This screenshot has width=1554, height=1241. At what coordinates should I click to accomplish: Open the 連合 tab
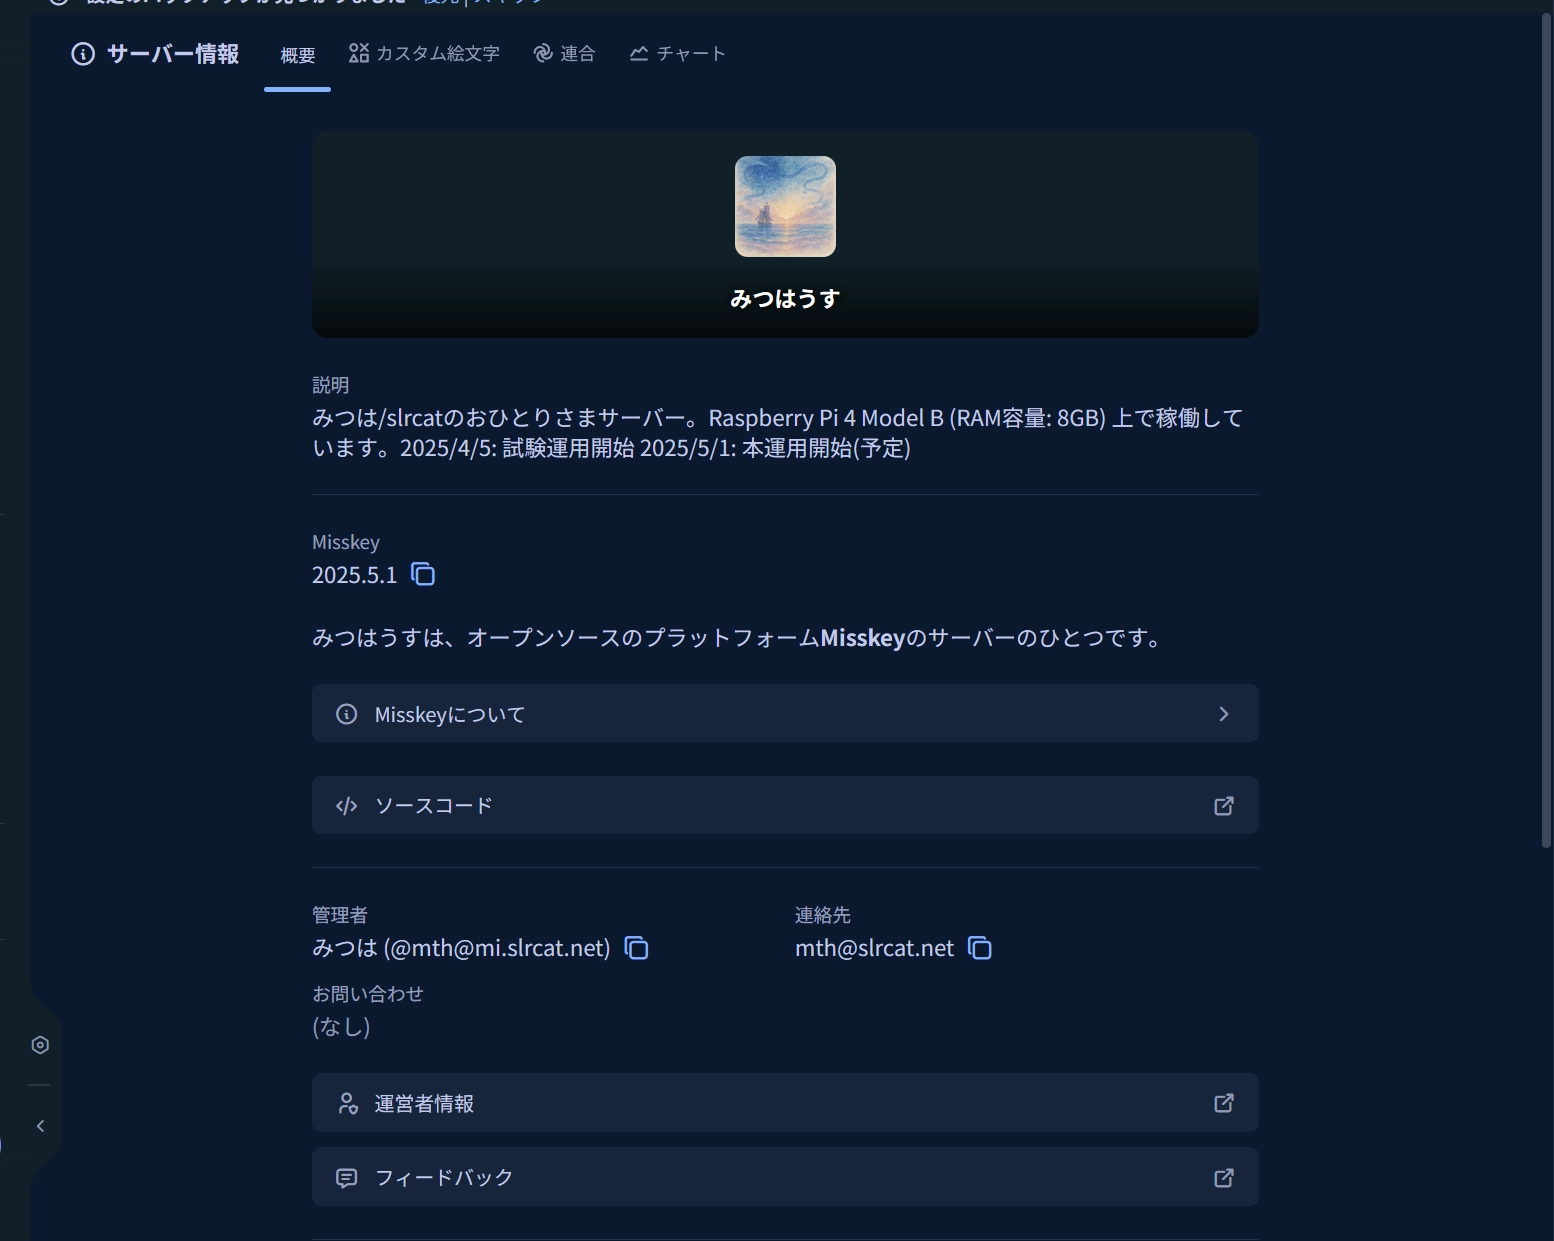coord(564,54)
